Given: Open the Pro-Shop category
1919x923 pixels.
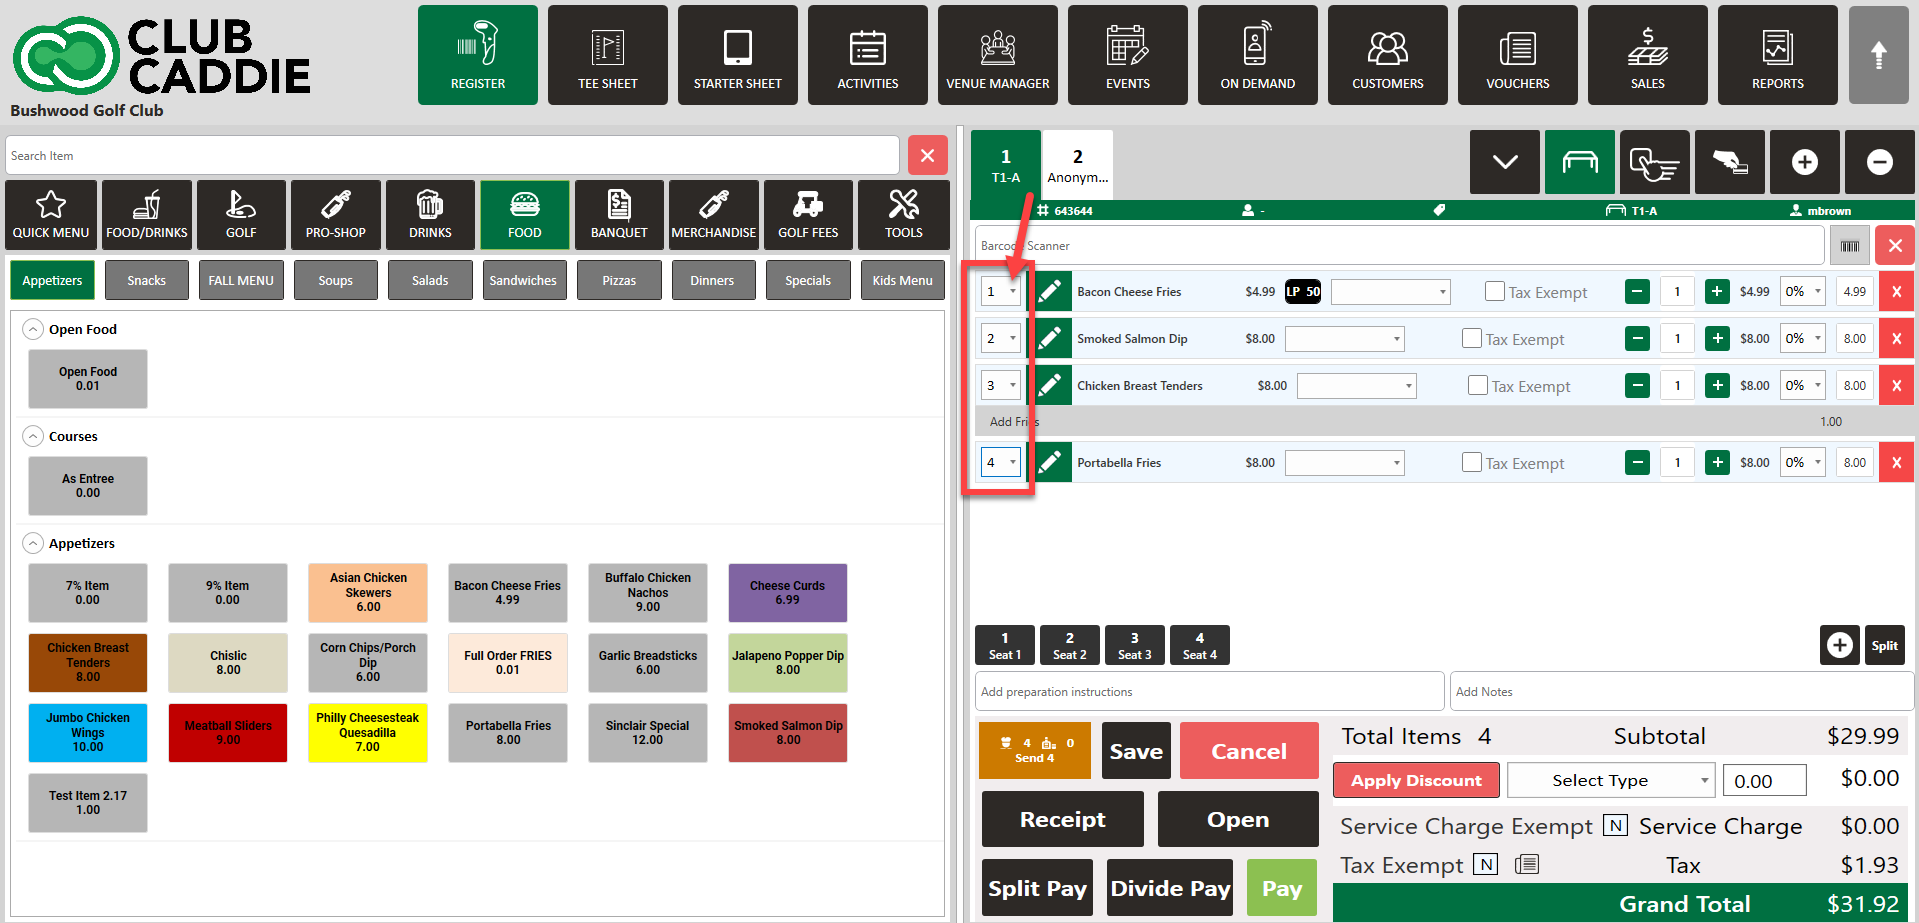Looking at the screenshot, I should tap(335, 215).
